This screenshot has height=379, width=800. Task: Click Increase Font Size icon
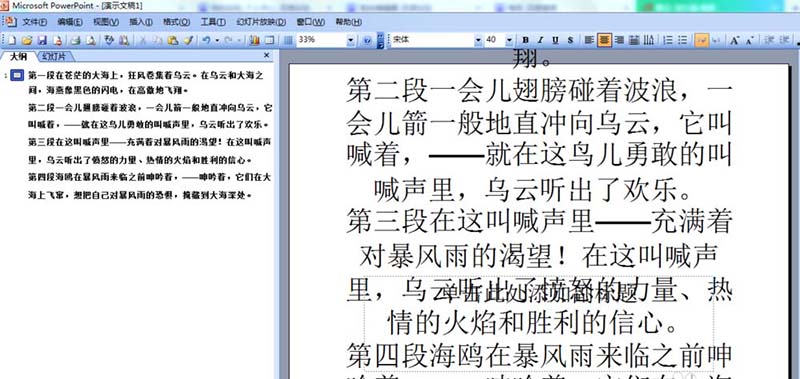point(735,40)
